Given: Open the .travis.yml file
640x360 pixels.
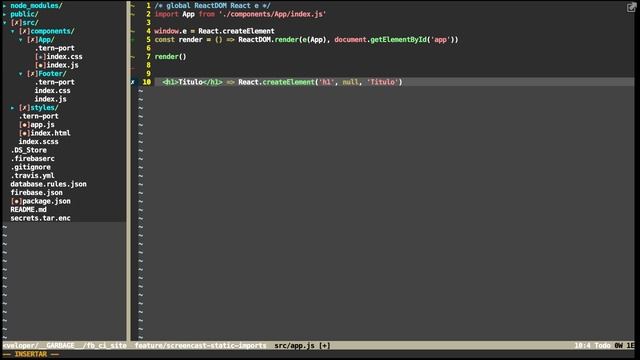Looking at the screenshot, I should pos(33,176).
